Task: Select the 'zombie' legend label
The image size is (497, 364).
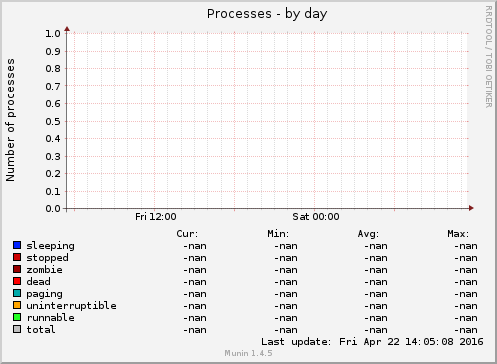Action: pos(44,269)
